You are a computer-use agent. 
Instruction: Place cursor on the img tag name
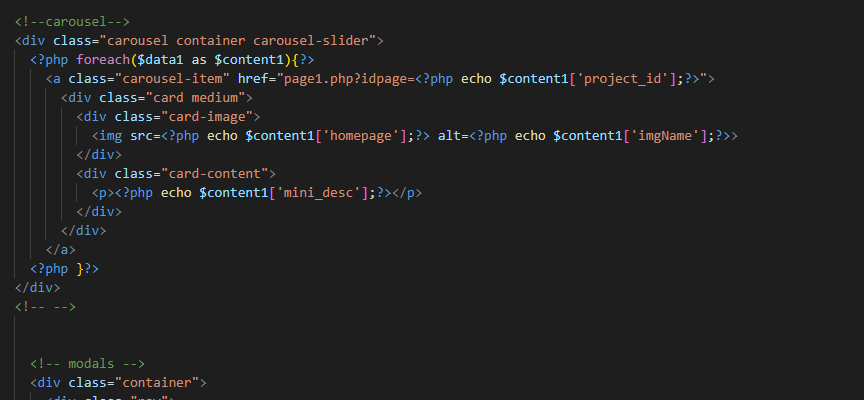pyautogui.click(x=111, y=135)
